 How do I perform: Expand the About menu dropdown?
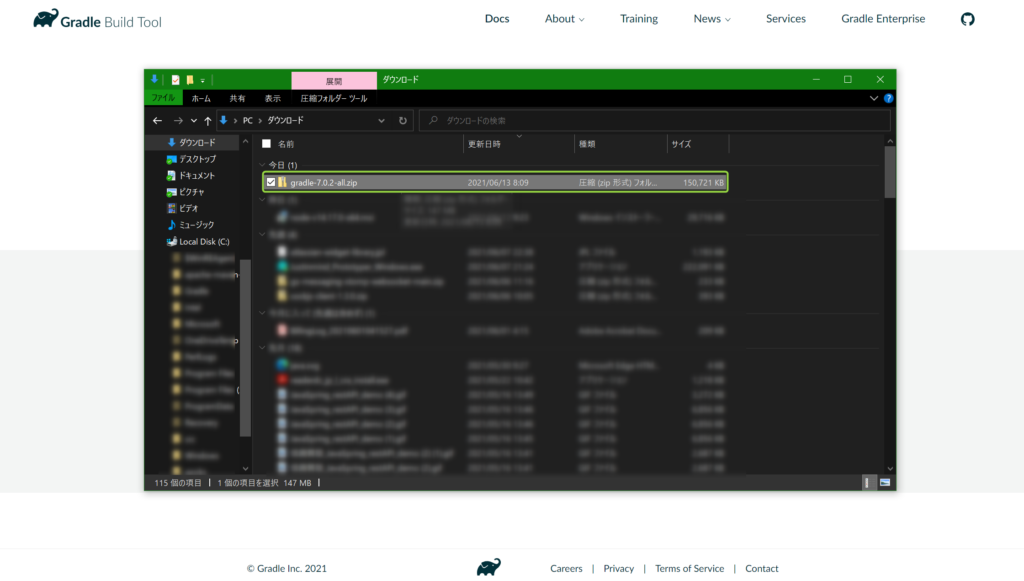565,19
